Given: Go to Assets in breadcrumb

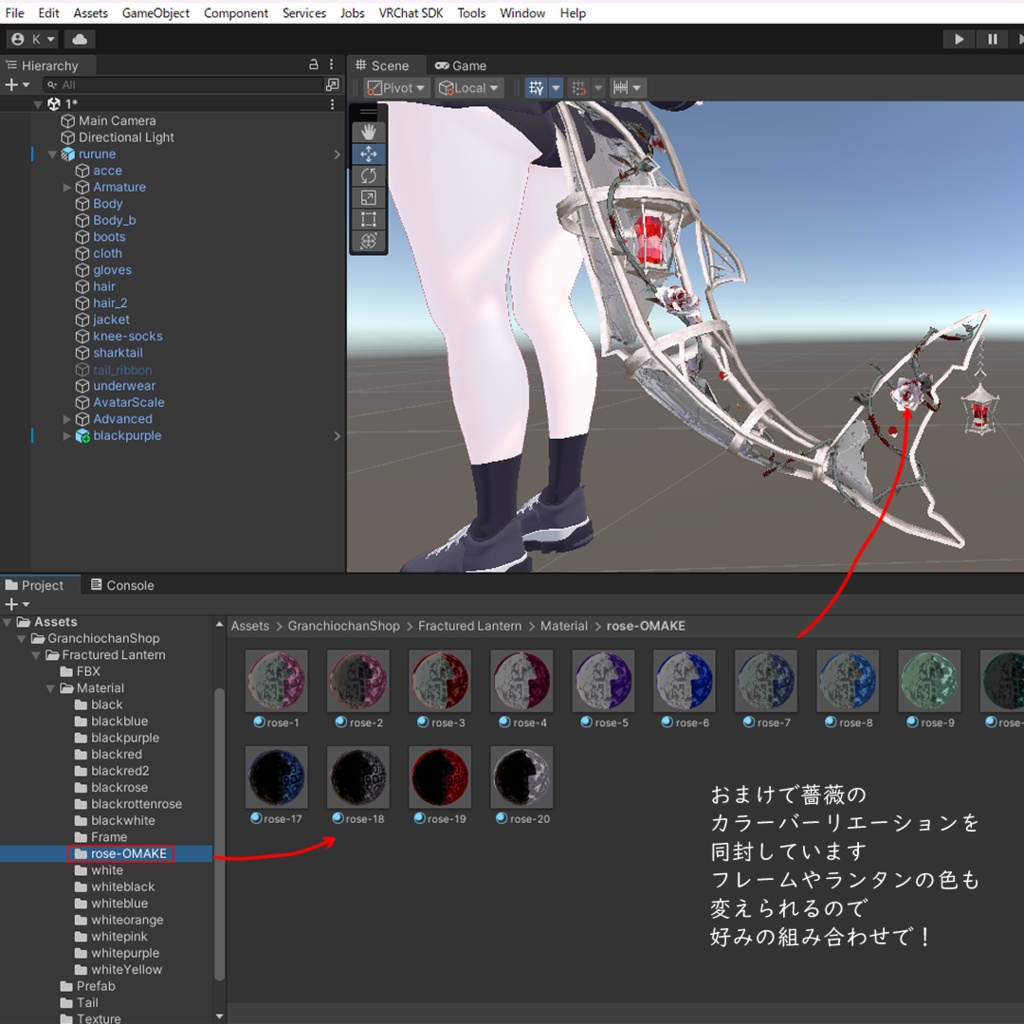Looking at the screenshot, I should point(250,626).
